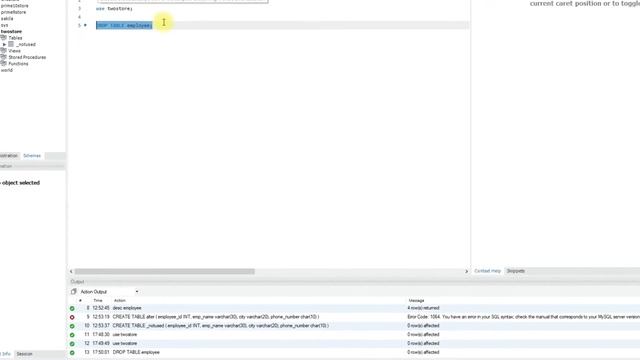Click the success icon for desc employee row
Image resolution: width=640 pixels, height=360 pixels.
click(x=72, y=309)
